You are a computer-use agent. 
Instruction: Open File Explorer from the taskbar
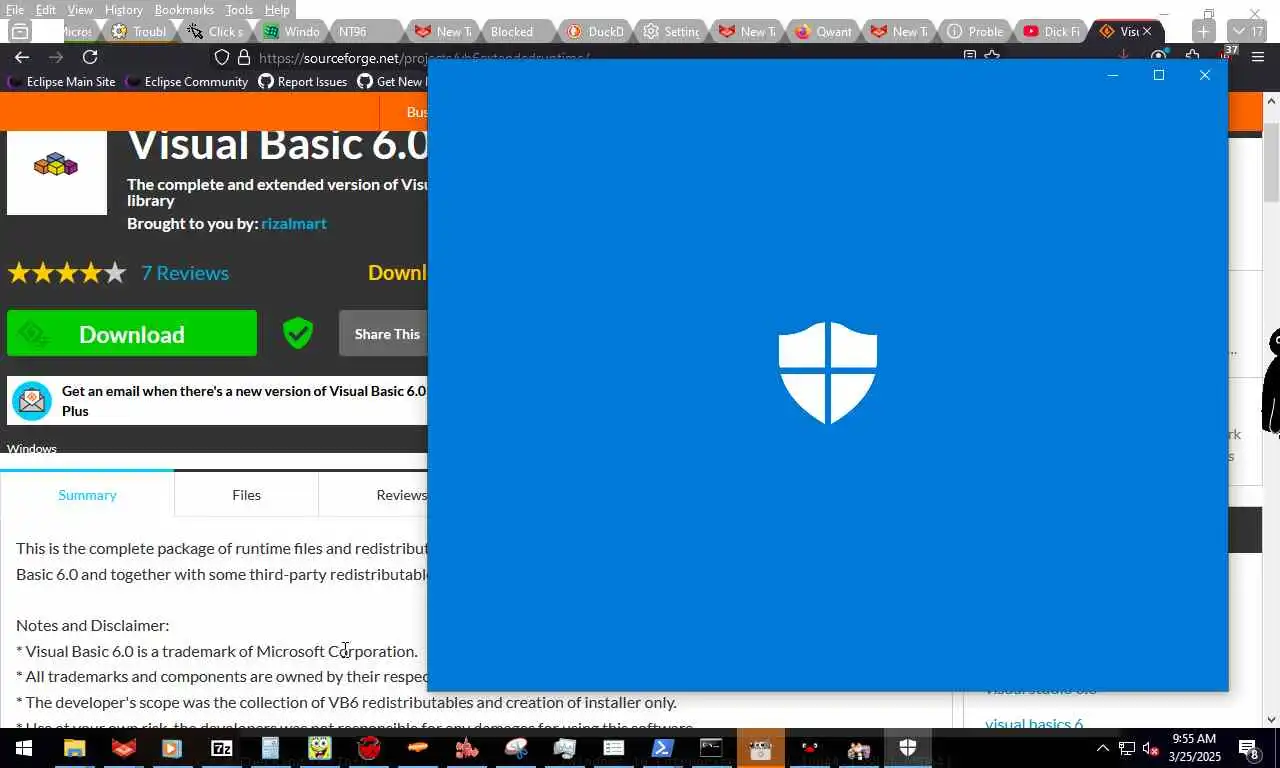(x=74, y=748)
